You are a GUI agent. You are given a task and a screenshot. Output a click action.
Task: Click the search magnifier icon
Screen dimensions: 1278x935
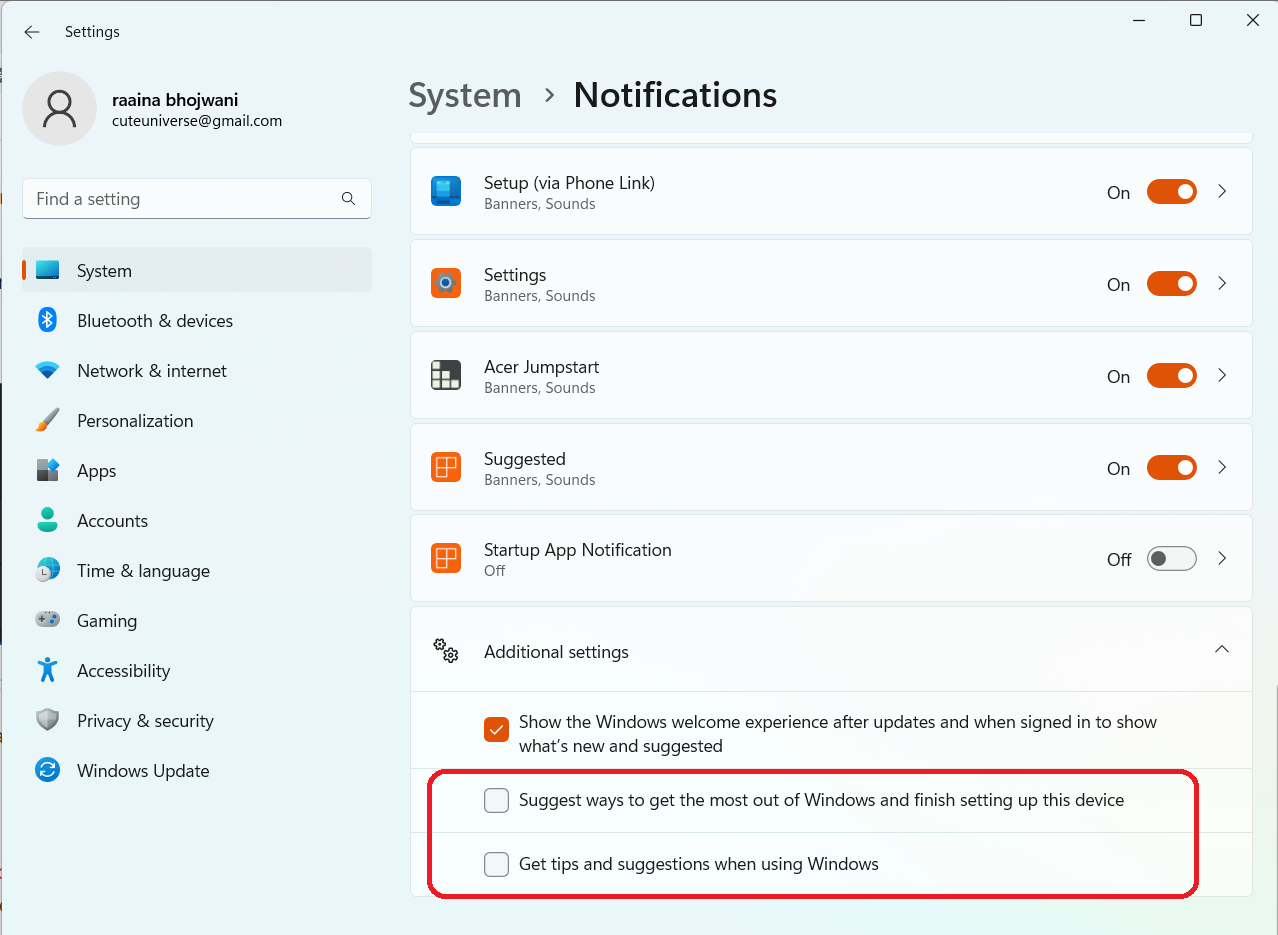[x=348, y=199]
